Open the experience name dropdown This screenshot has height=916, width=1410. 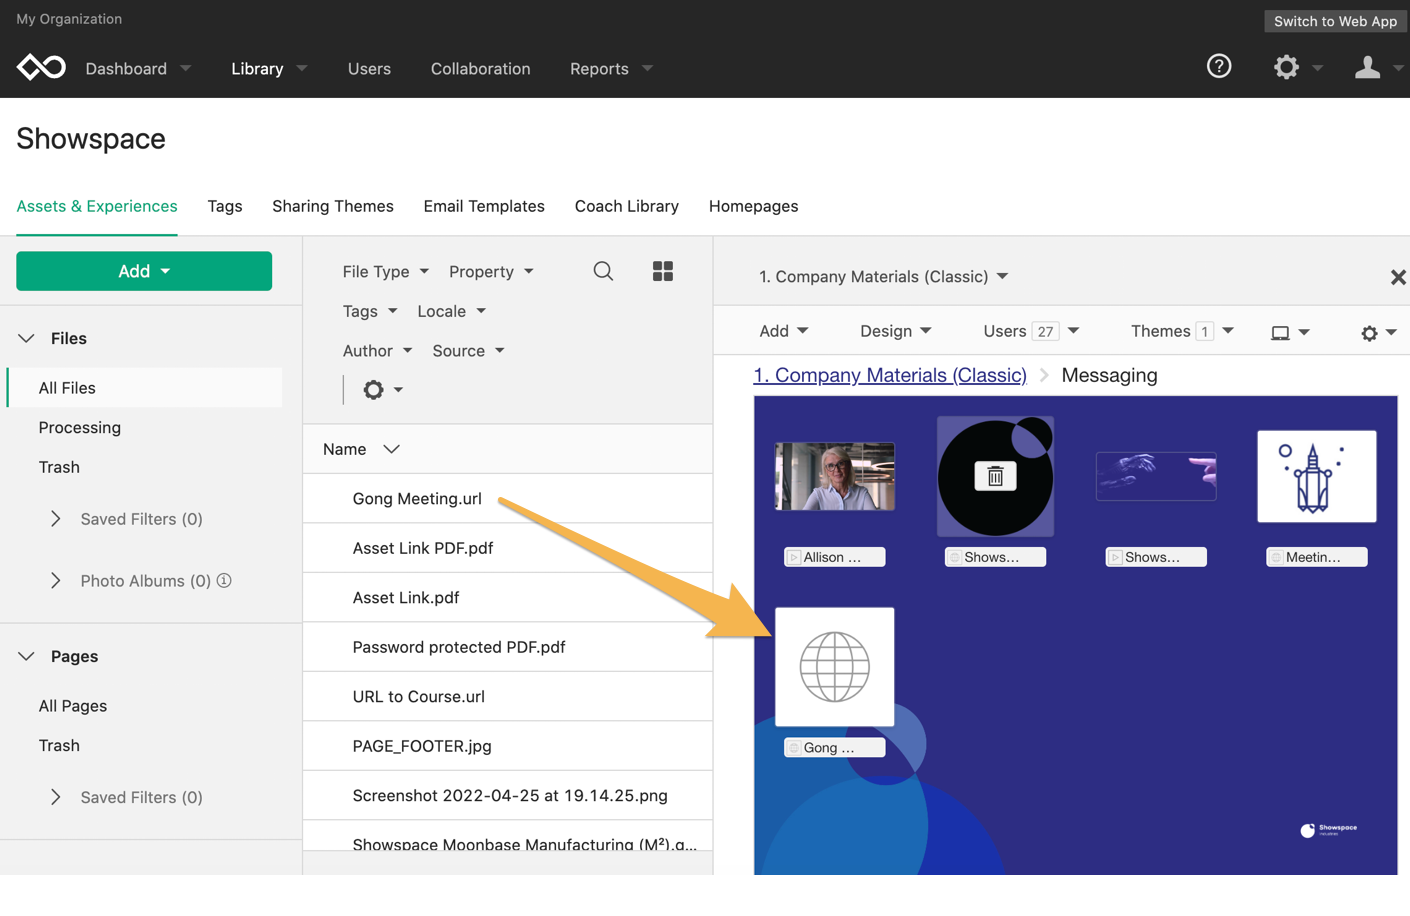(883, 276)
